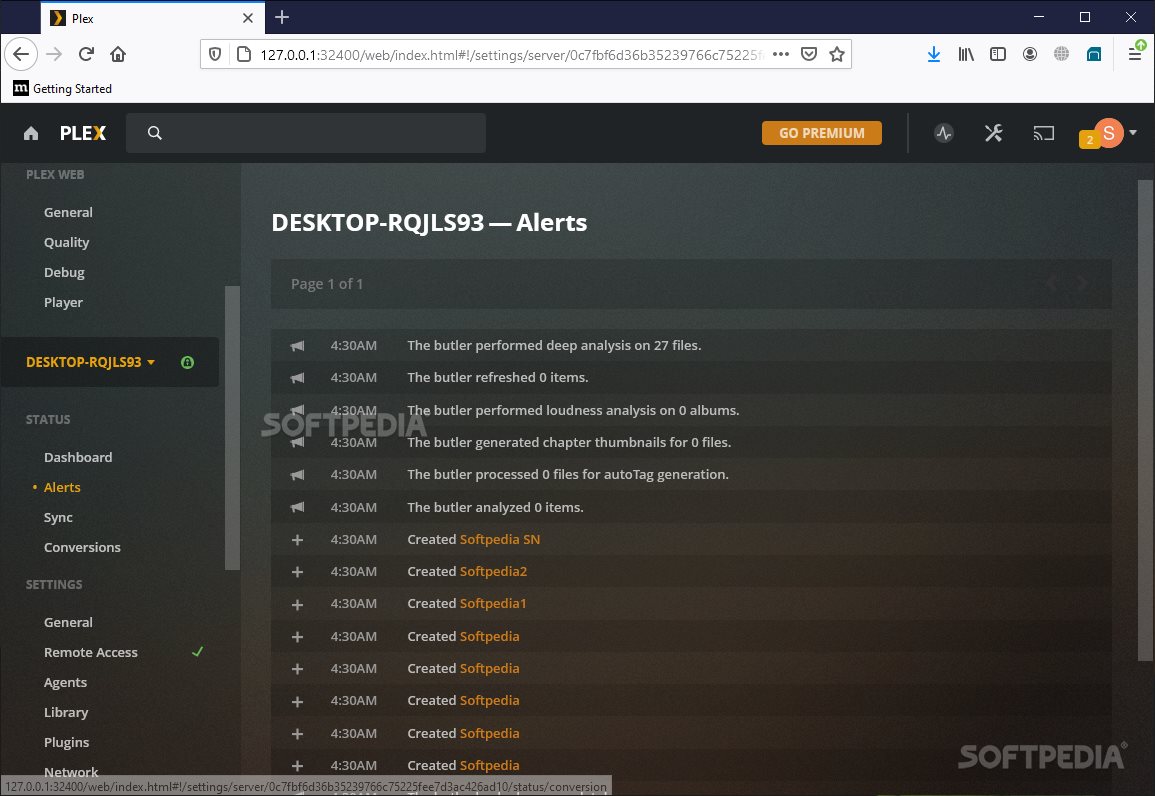Select Alerts in the sidebar
Screen dimensions: 1155x796
[62, 487]
